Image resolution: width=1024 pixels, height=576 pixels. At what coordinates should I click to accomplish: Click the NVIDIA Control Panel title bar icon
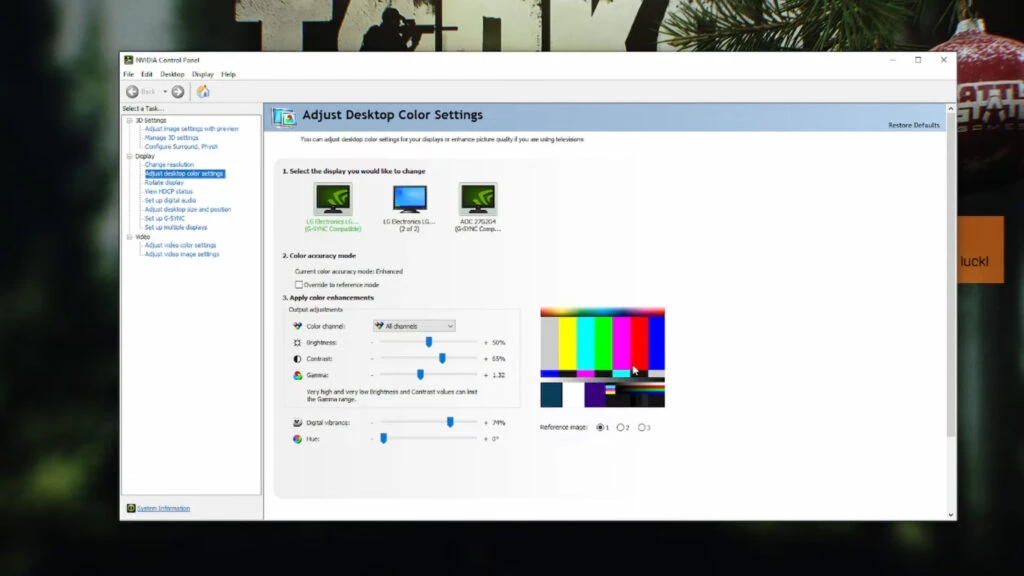pos(129,60)
